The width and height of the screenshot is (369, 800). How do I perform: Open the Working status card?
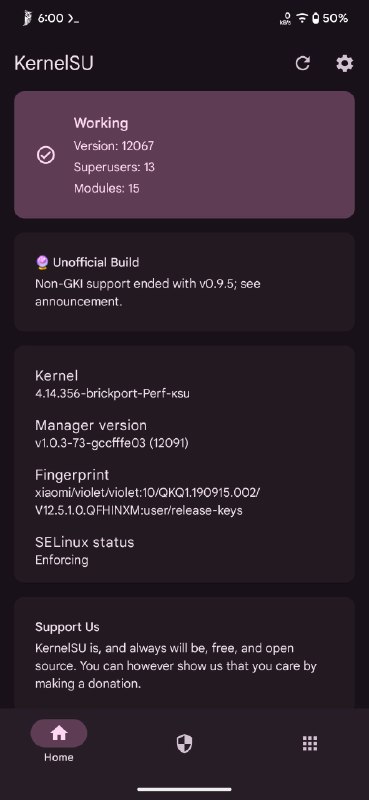point(184,155)
